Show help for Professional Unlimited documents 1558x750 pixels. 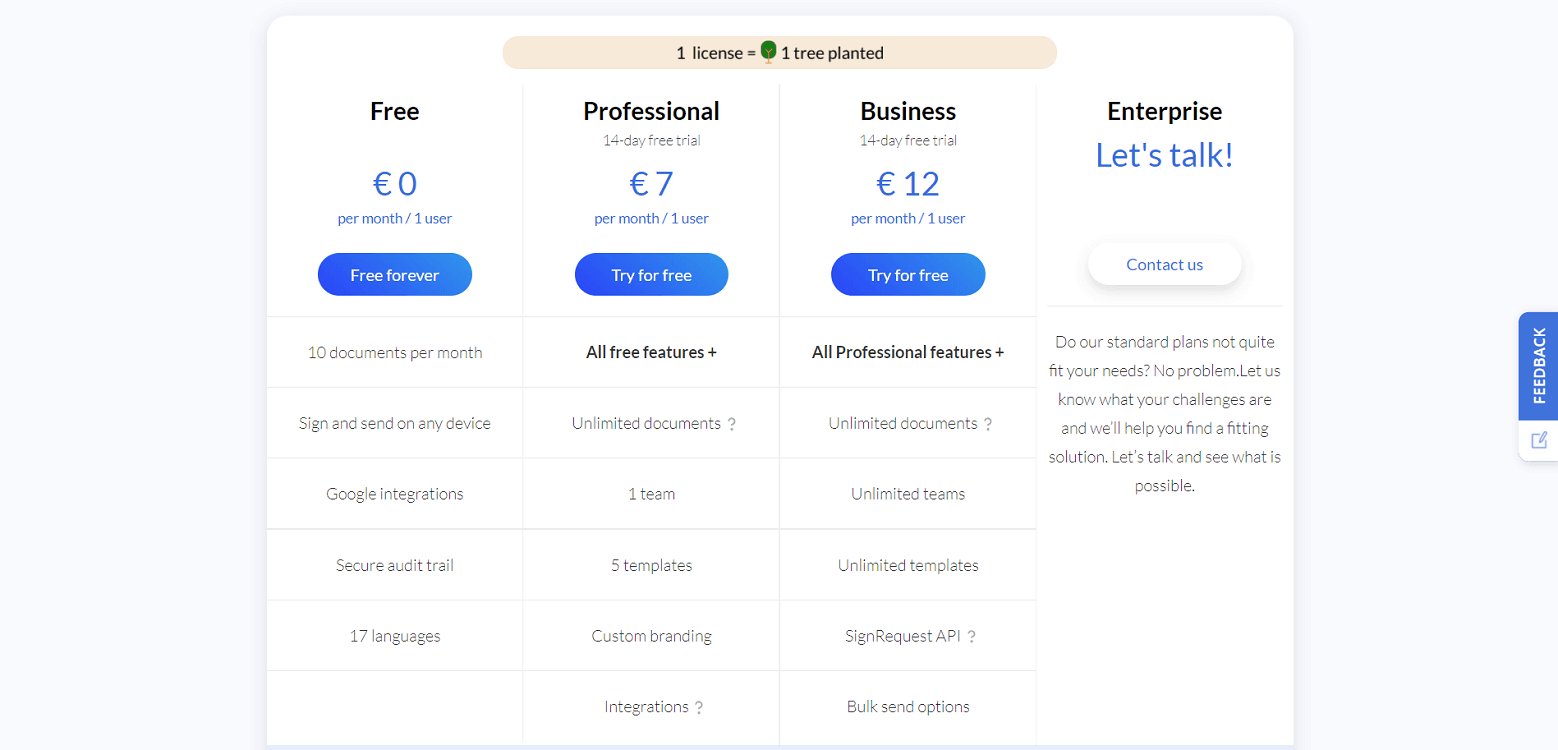(732, 424)
